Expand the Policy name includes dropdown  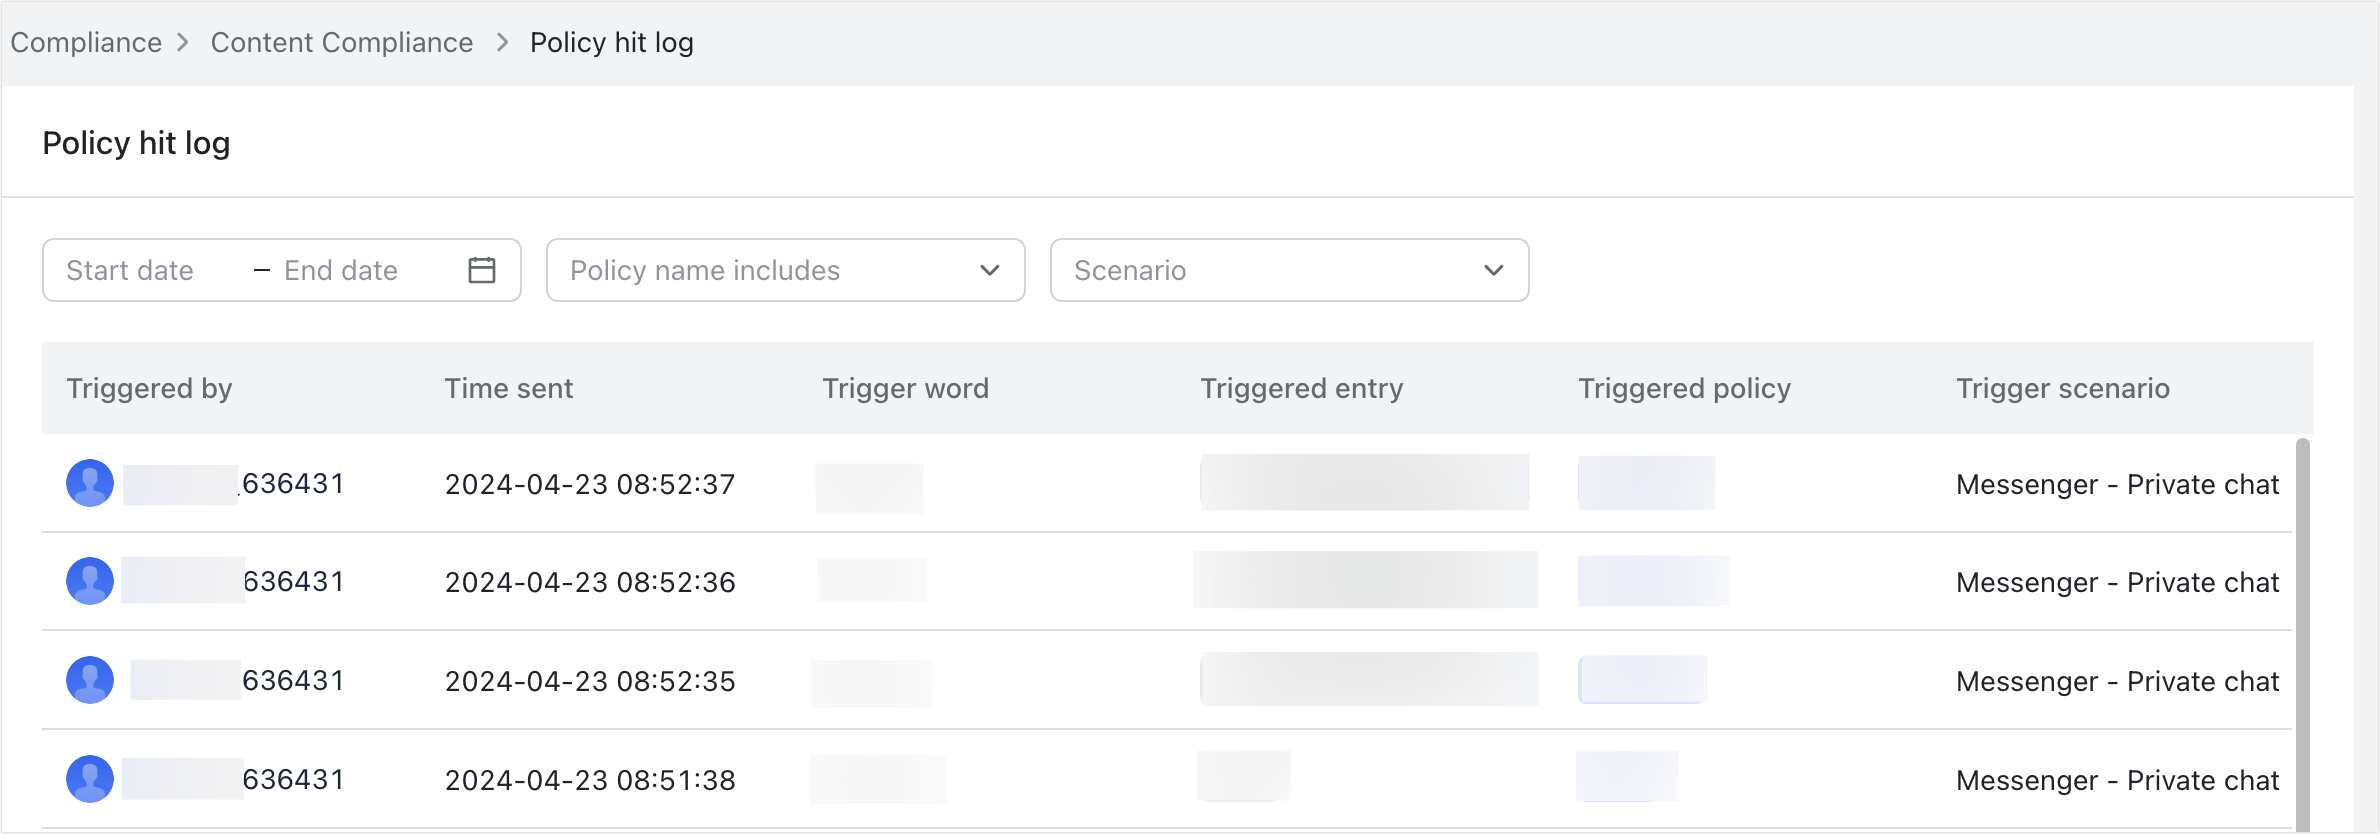786,270
